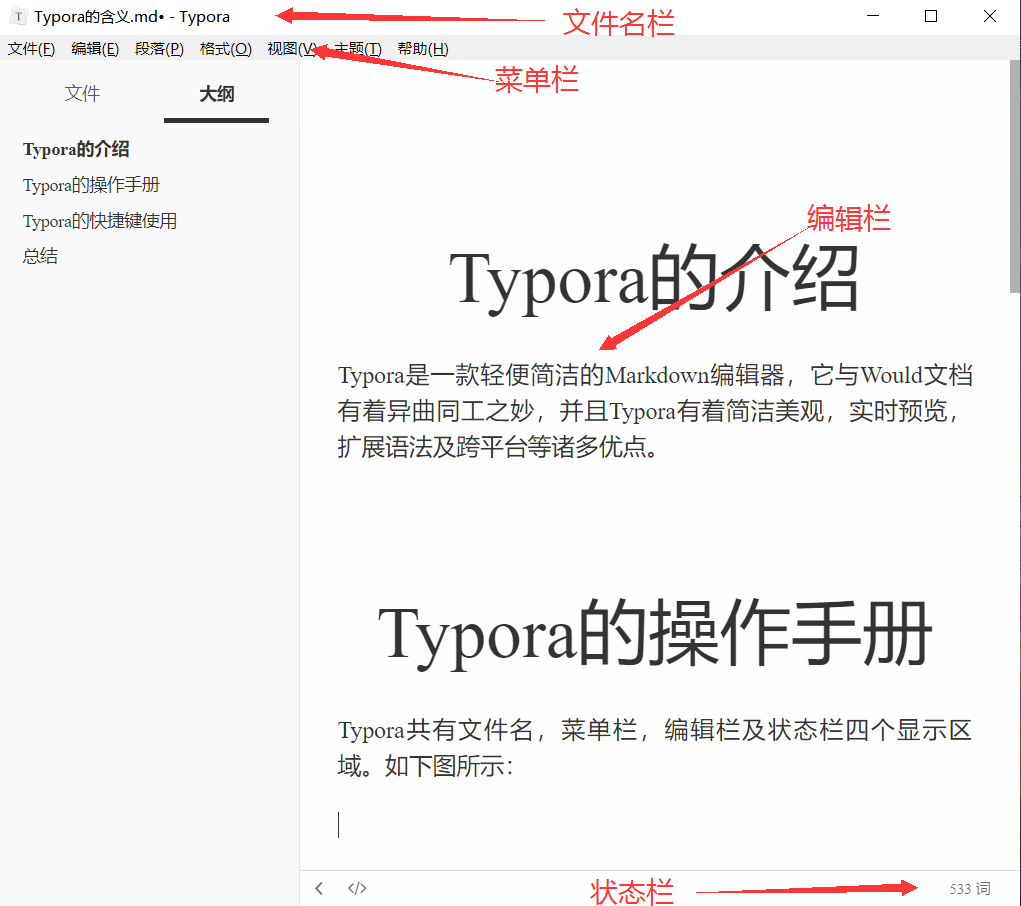Select the 大纲 sidebar tab
Screen dimensions: 1021x906
coord(215,93)
